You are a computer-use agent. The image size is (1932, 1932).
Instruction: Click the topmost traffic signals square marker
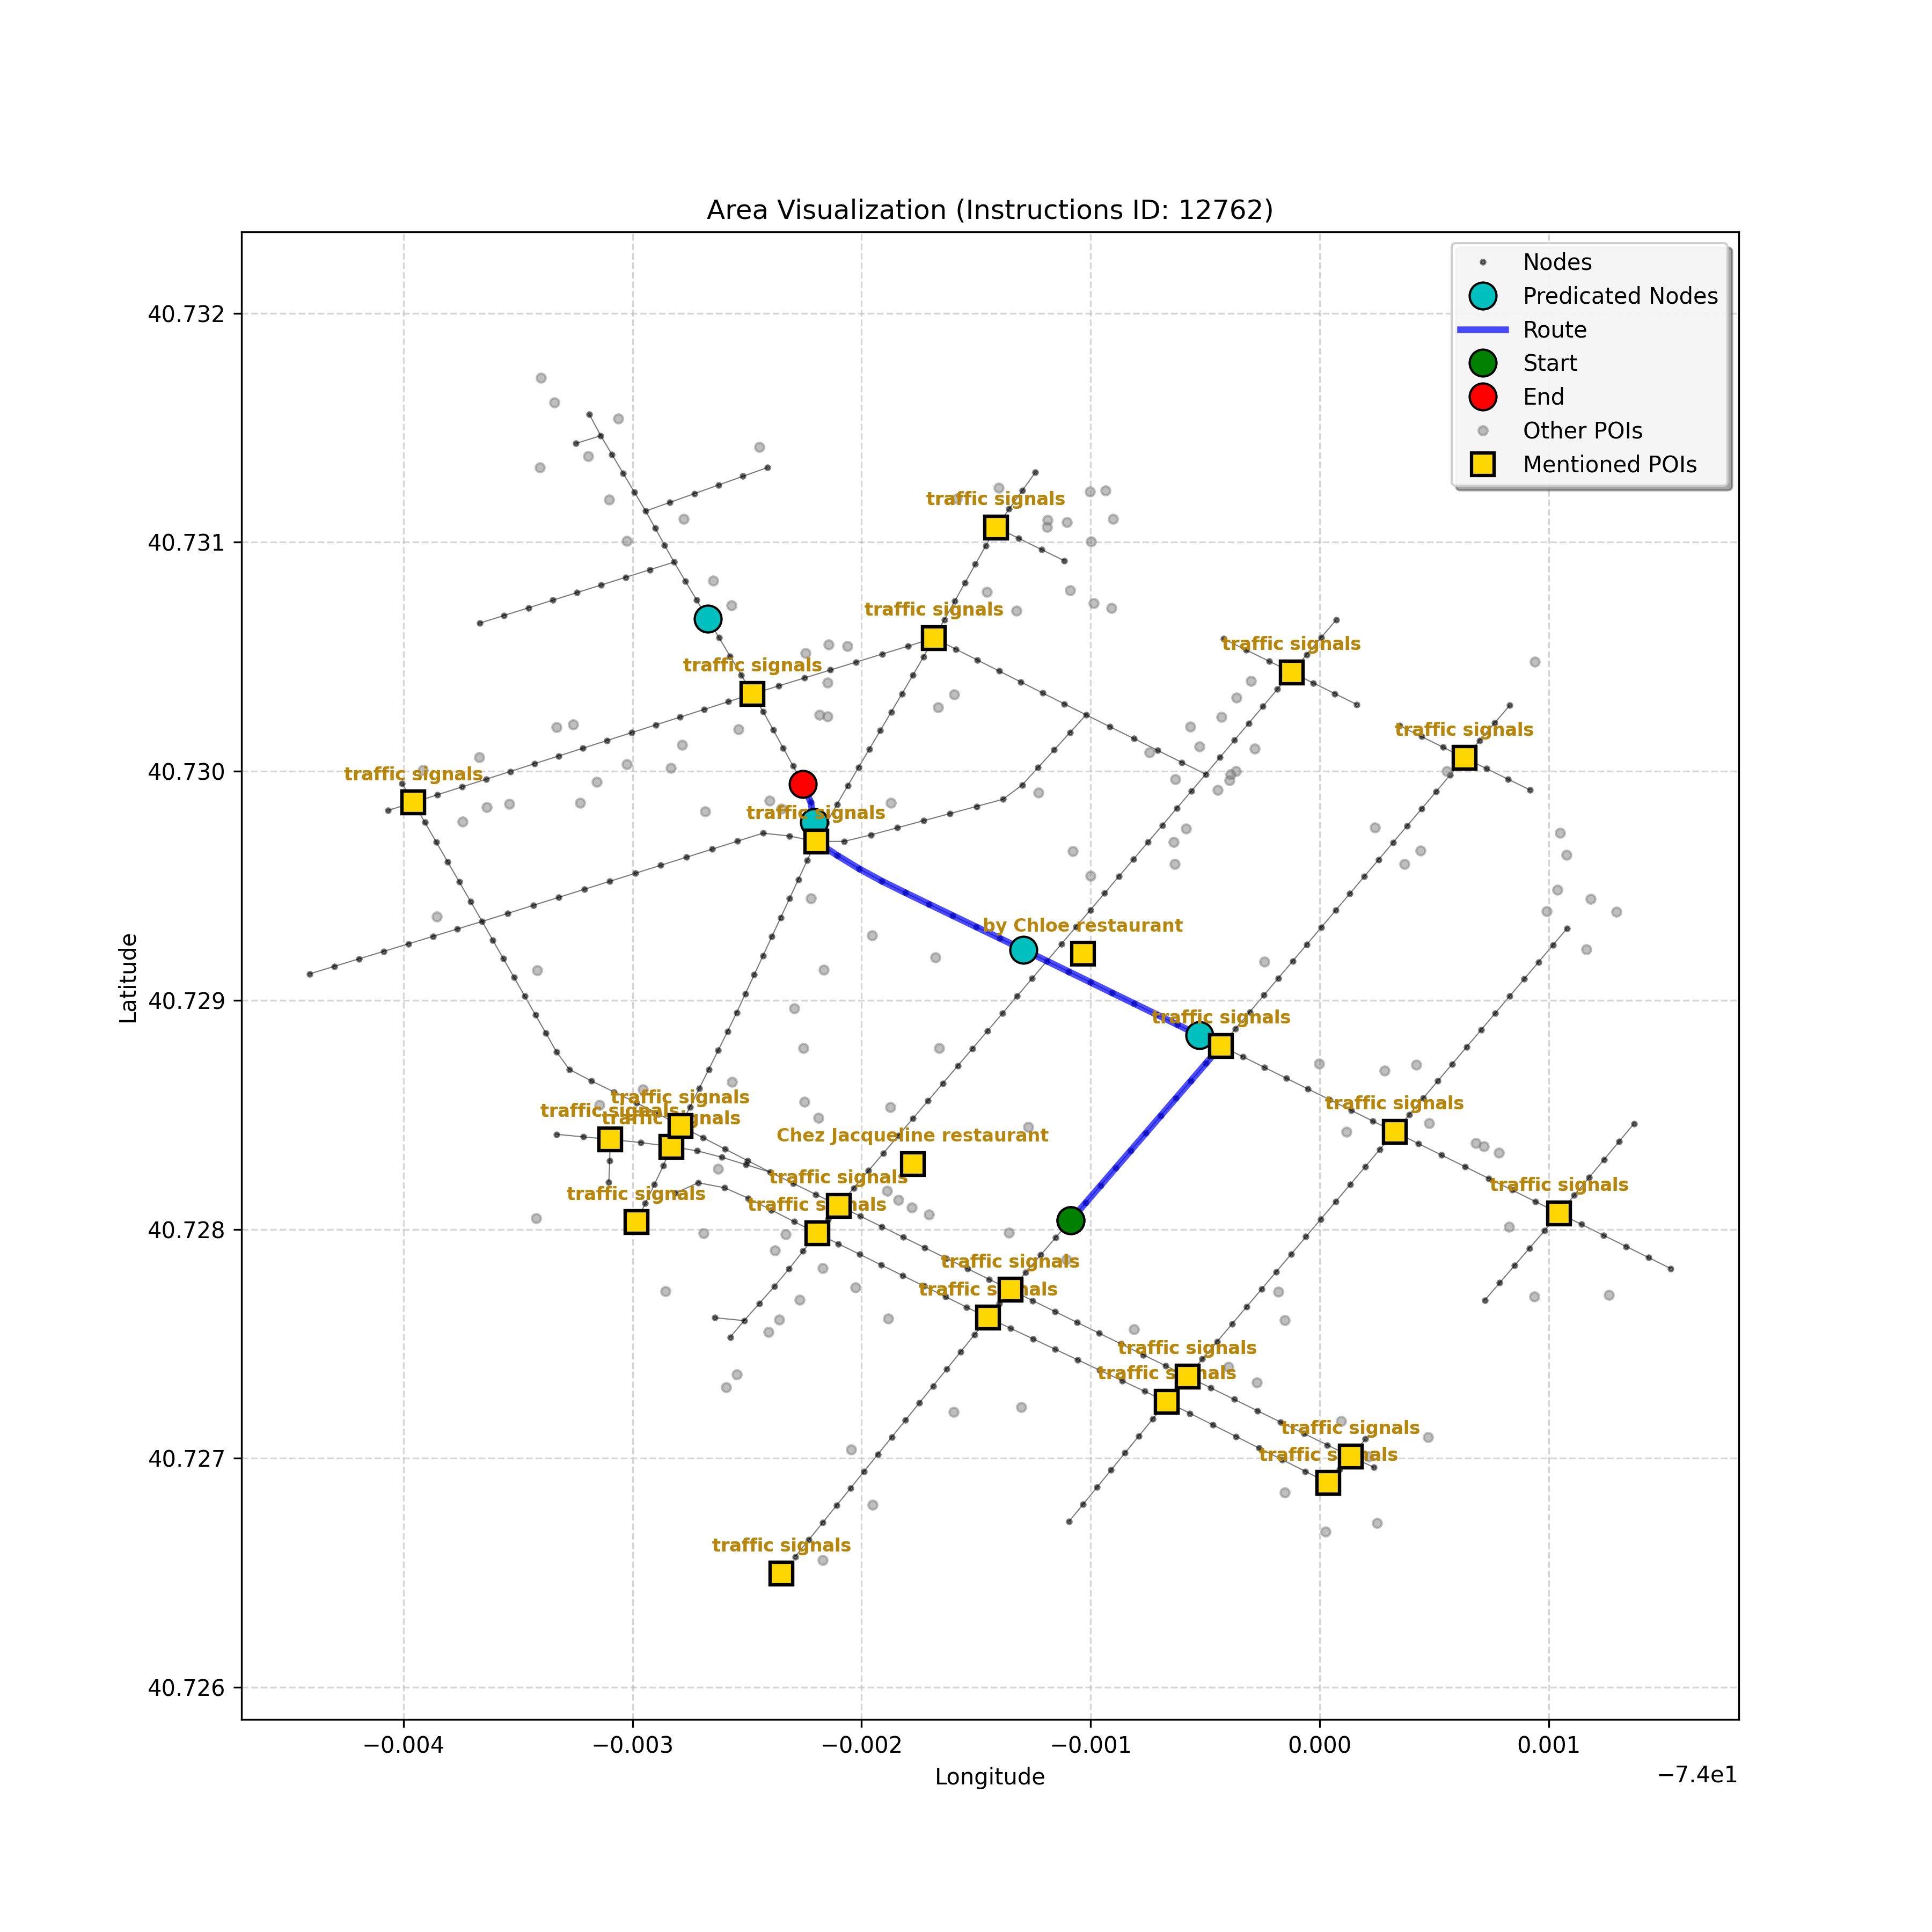click(x=995, y=527)
